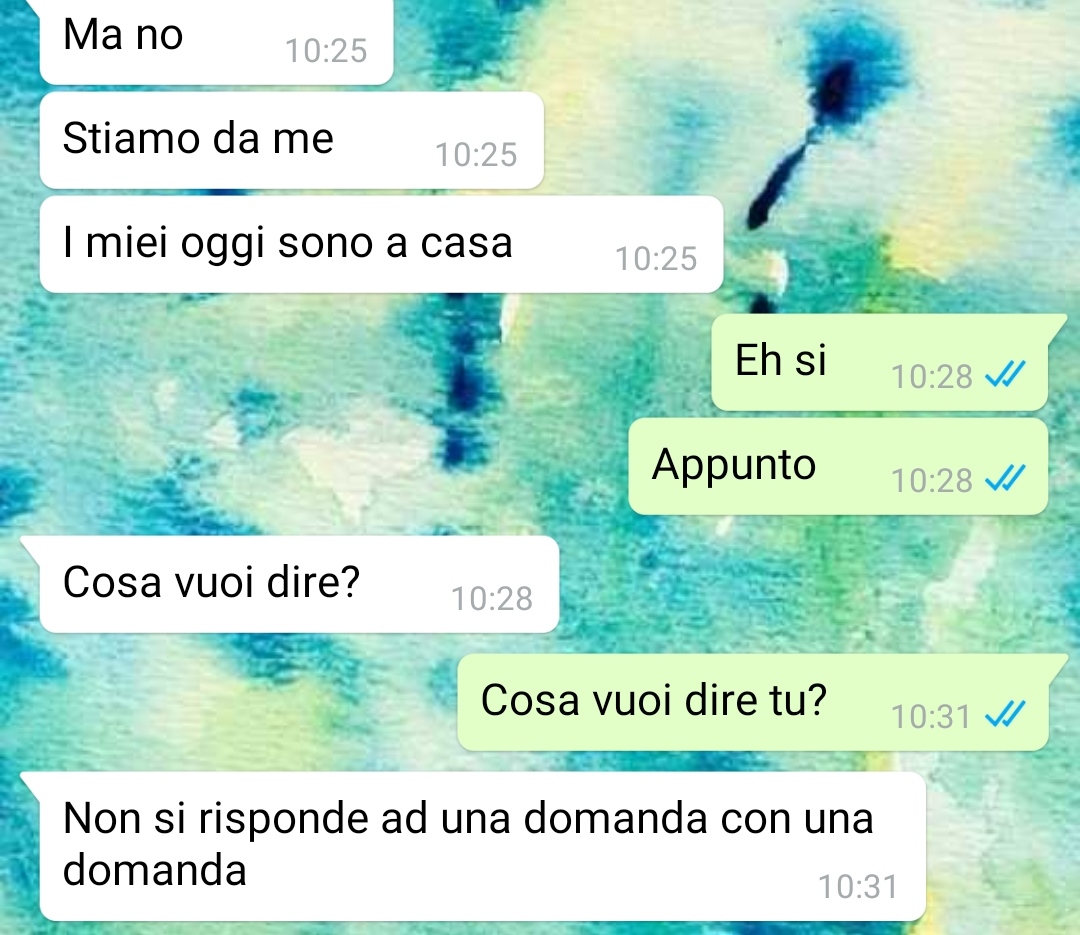Tap the 10:28 time beside 'Appunto'
This screenshot has width=1080, height=935.
tap(932, 481)
